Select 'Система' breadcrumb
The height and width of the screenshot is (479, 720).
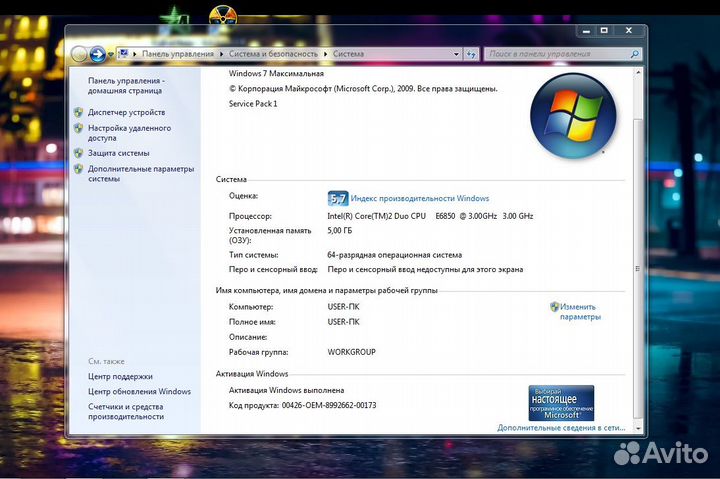348,54
